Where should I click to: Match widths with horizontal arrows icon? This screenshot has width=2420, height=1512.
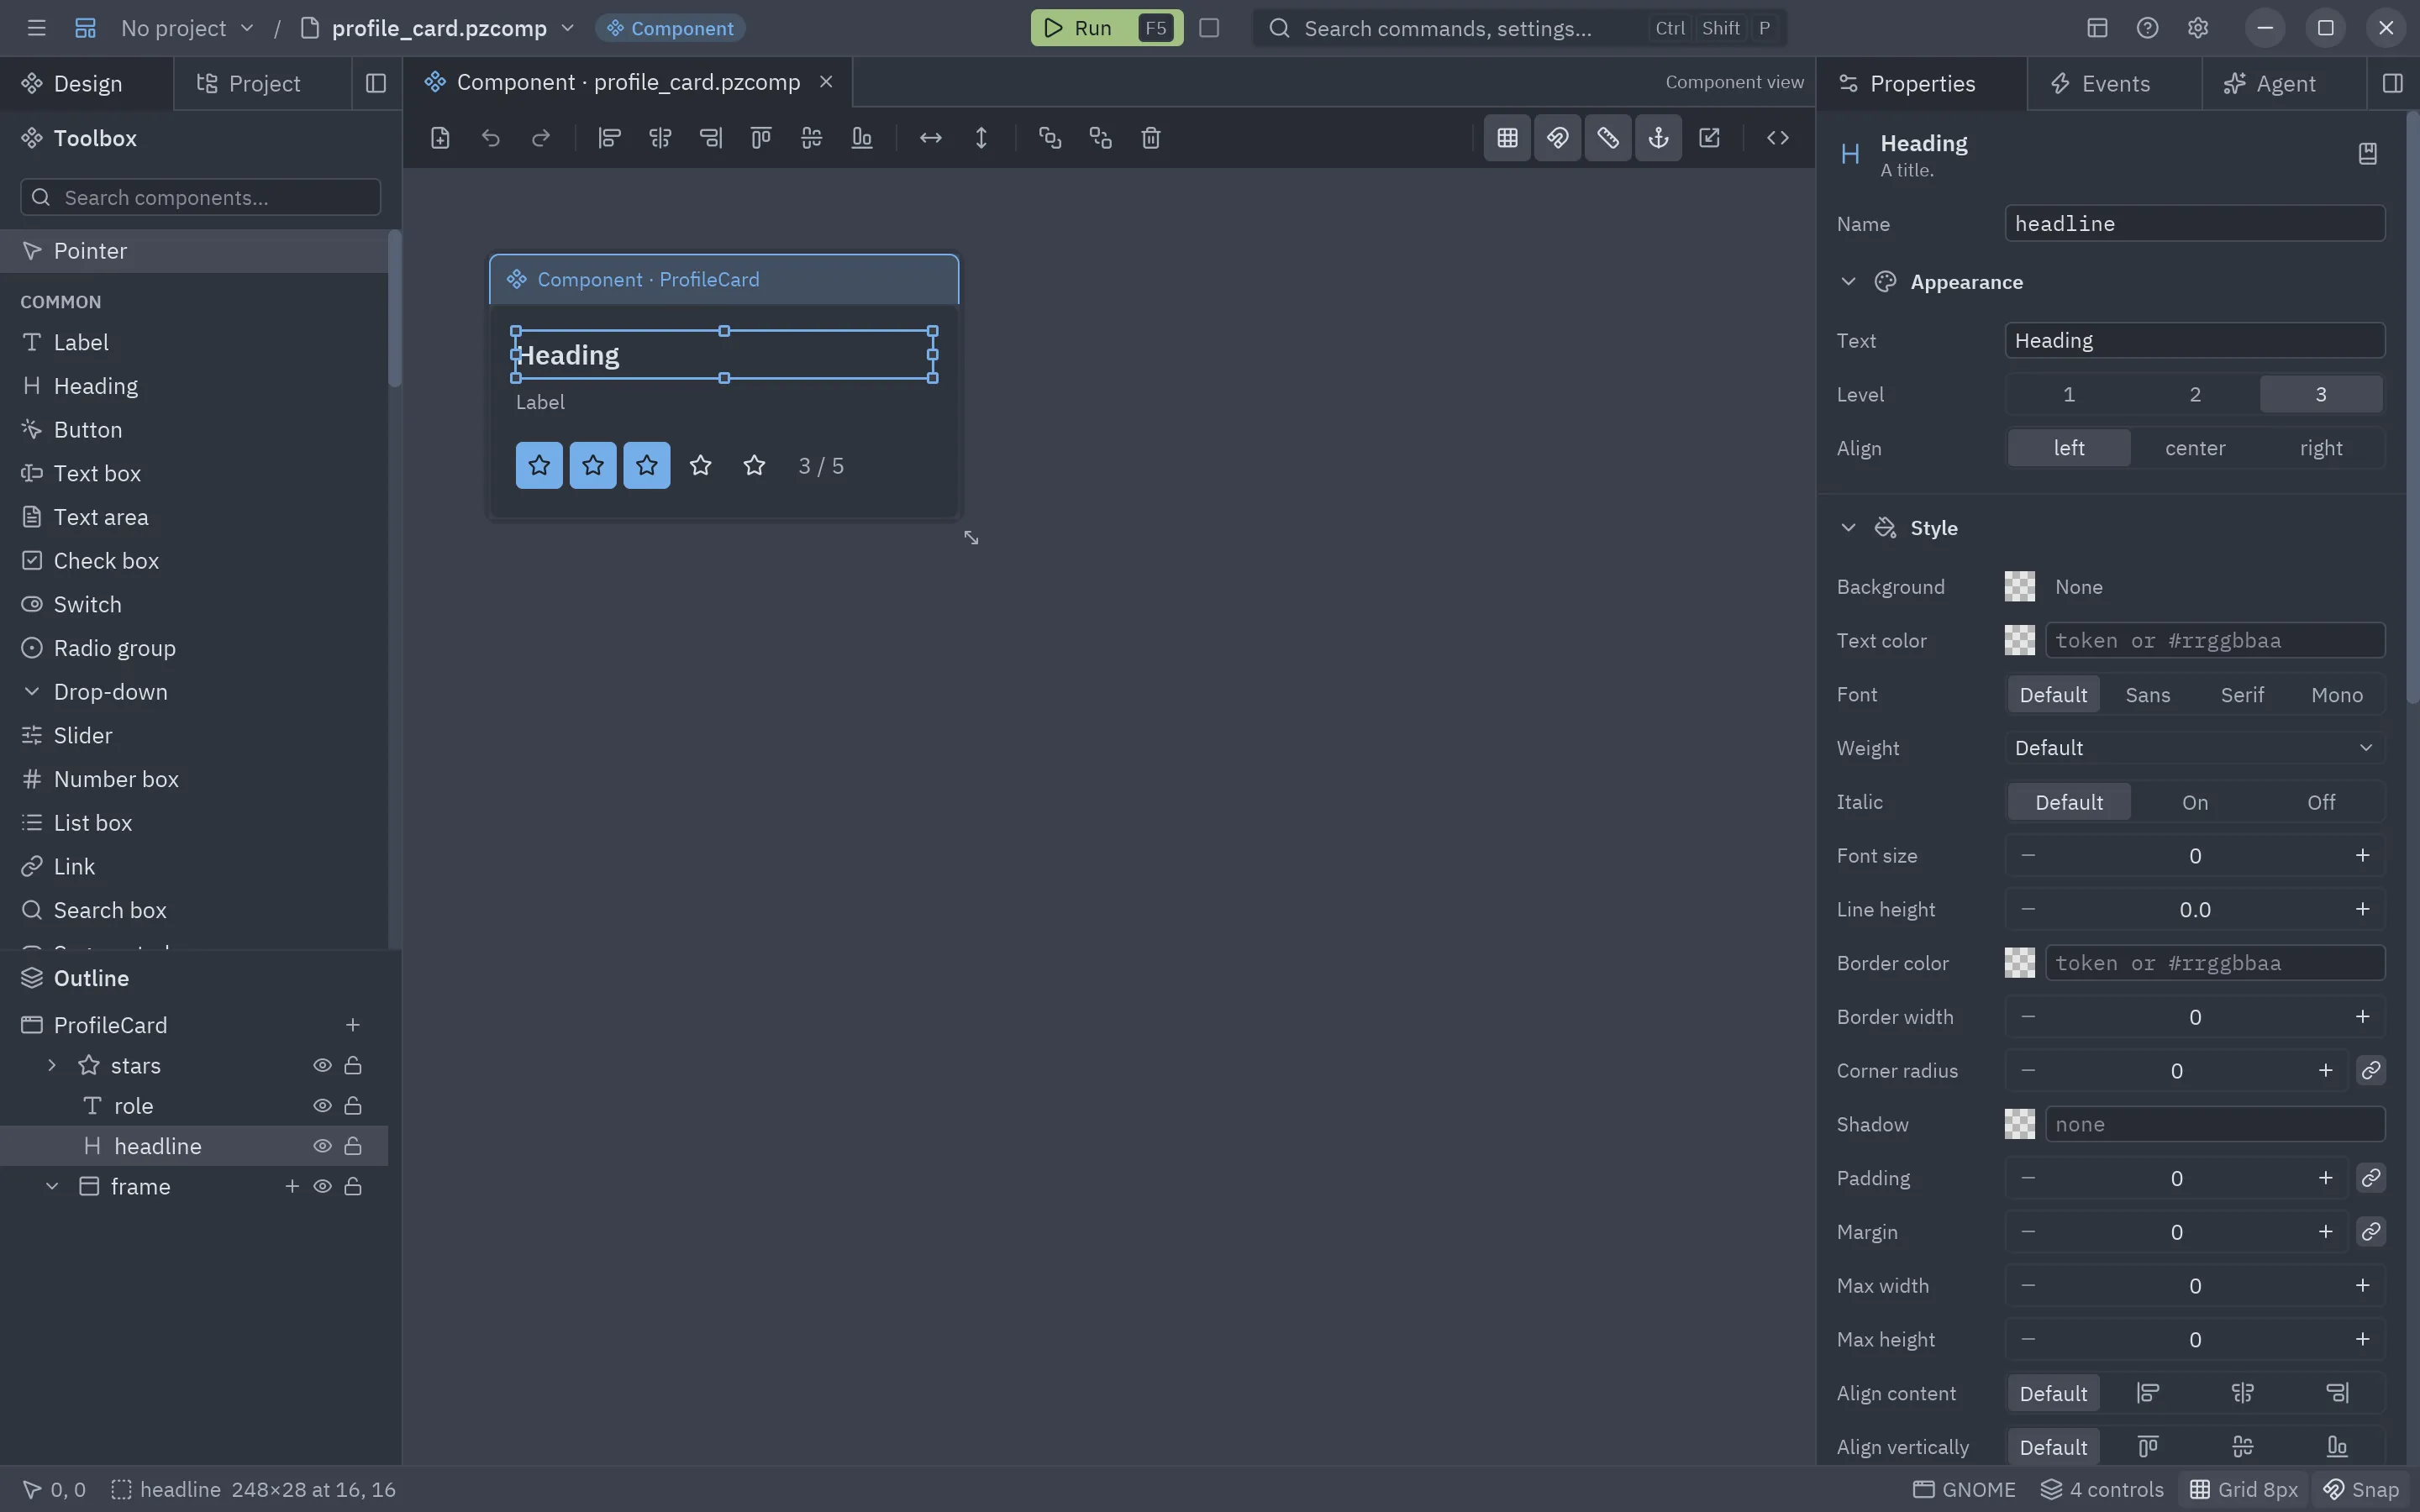[x=930, y=138]
